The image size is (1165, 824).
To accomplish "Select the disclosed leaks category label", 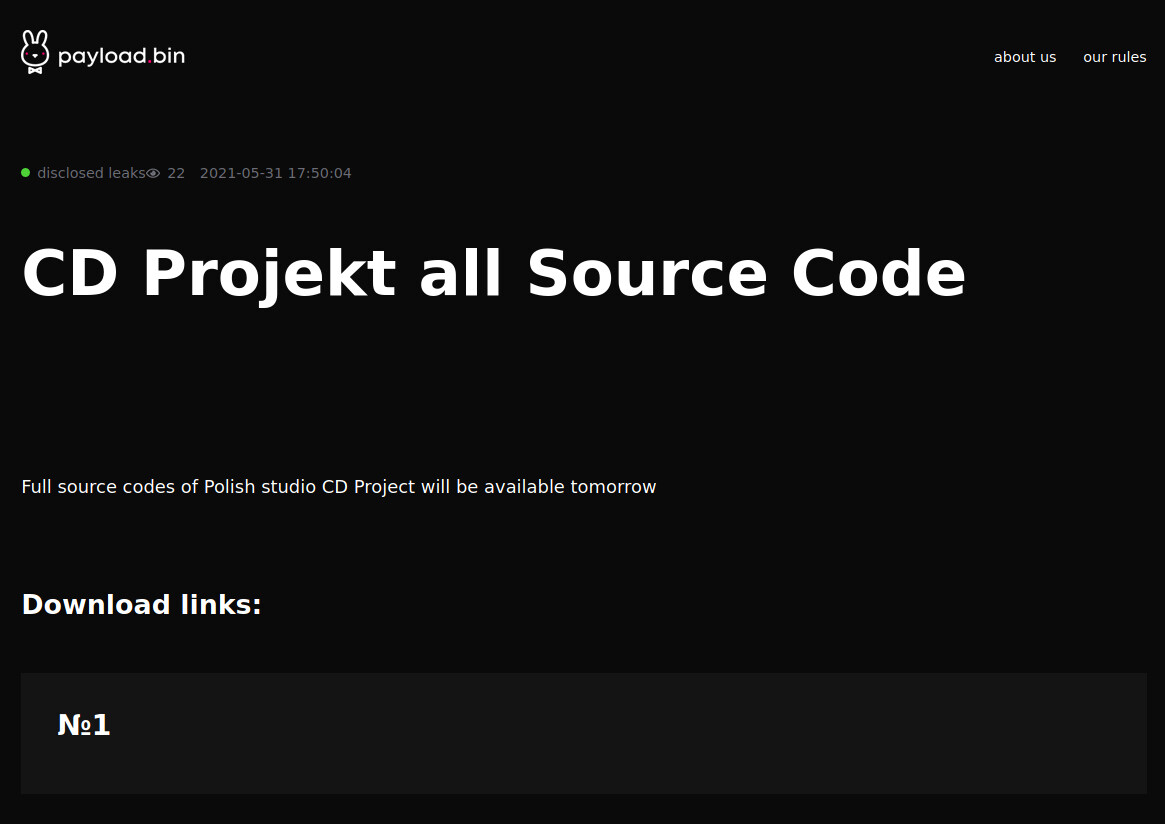I will [x=91, y=173].
